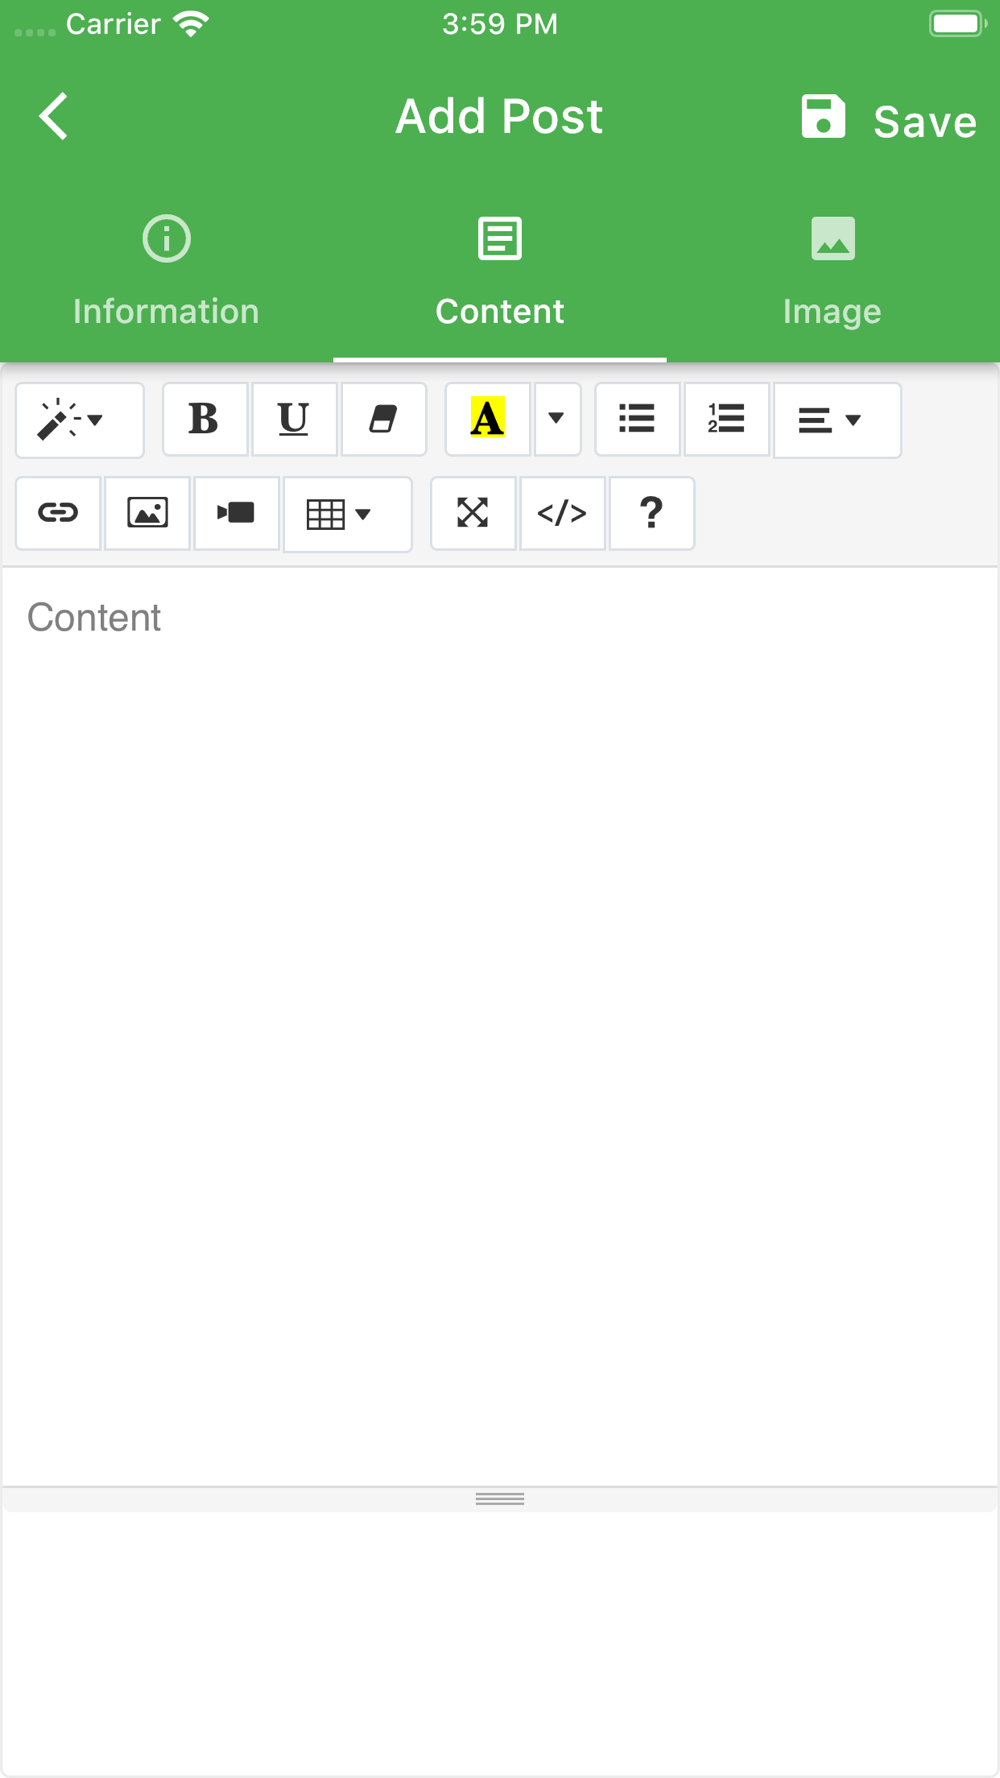This screenshot has height=1778, width=1000.
Task: Switch to the Content tab
Action: tap(500, 272)
